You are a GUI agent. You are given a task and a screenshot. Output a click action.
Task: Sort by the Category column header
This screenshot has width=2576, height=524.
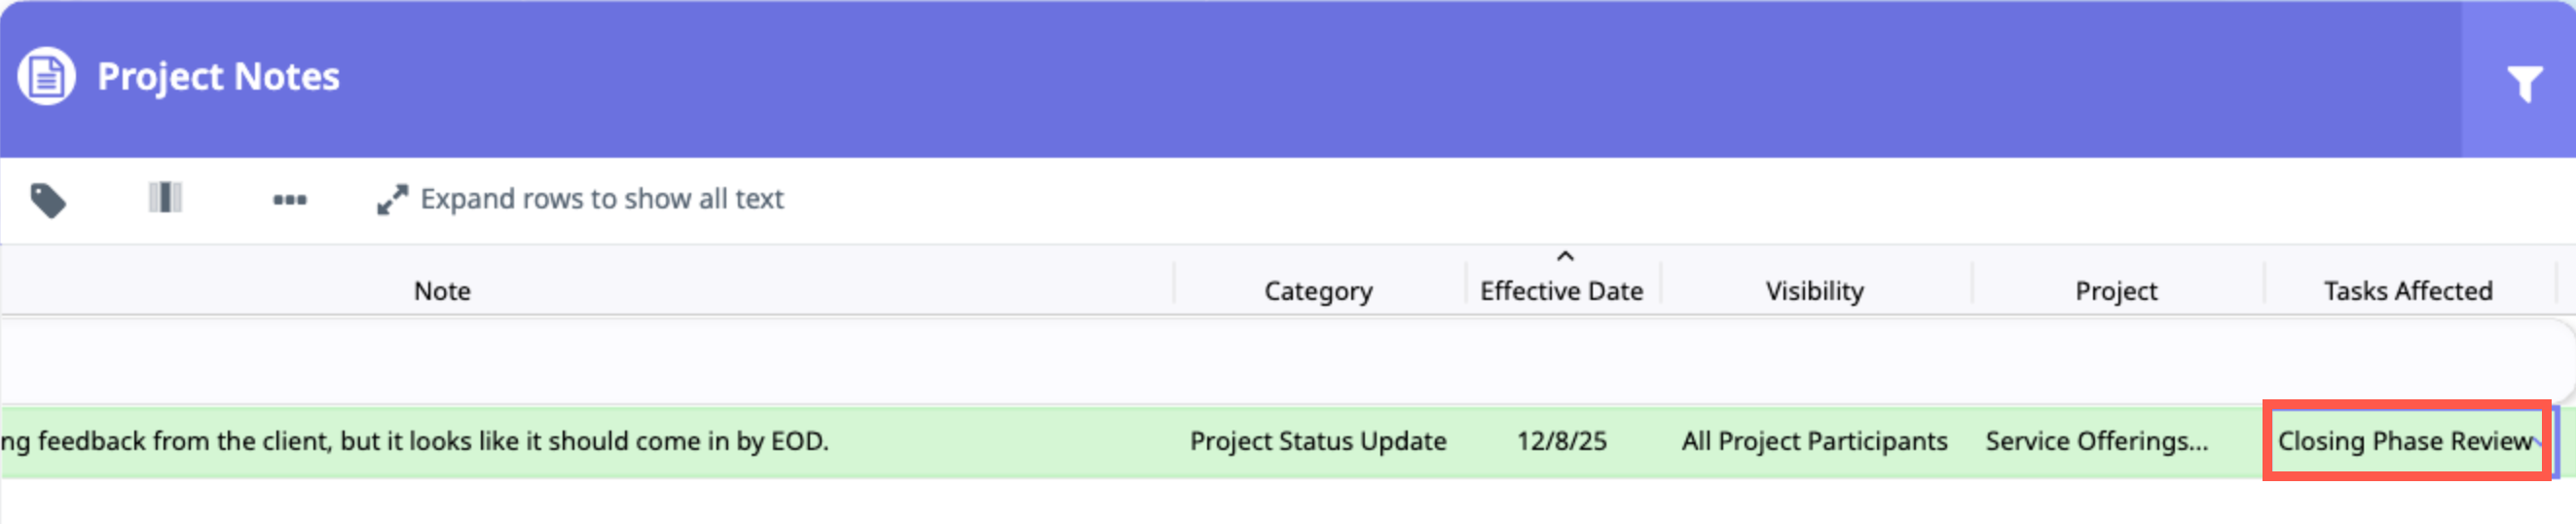[1318, 291]
